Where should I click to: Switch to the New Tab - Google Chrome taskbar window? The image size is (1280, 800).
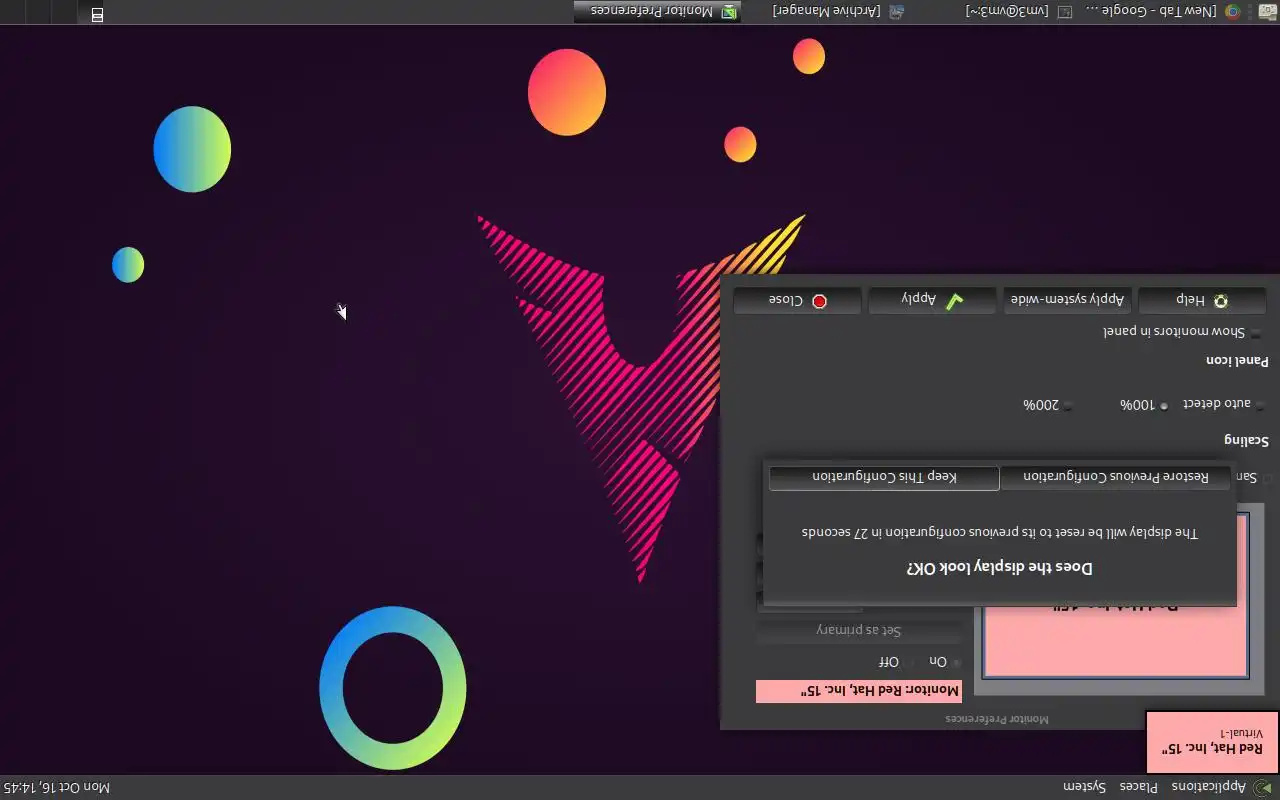(x=1162, y=11)
